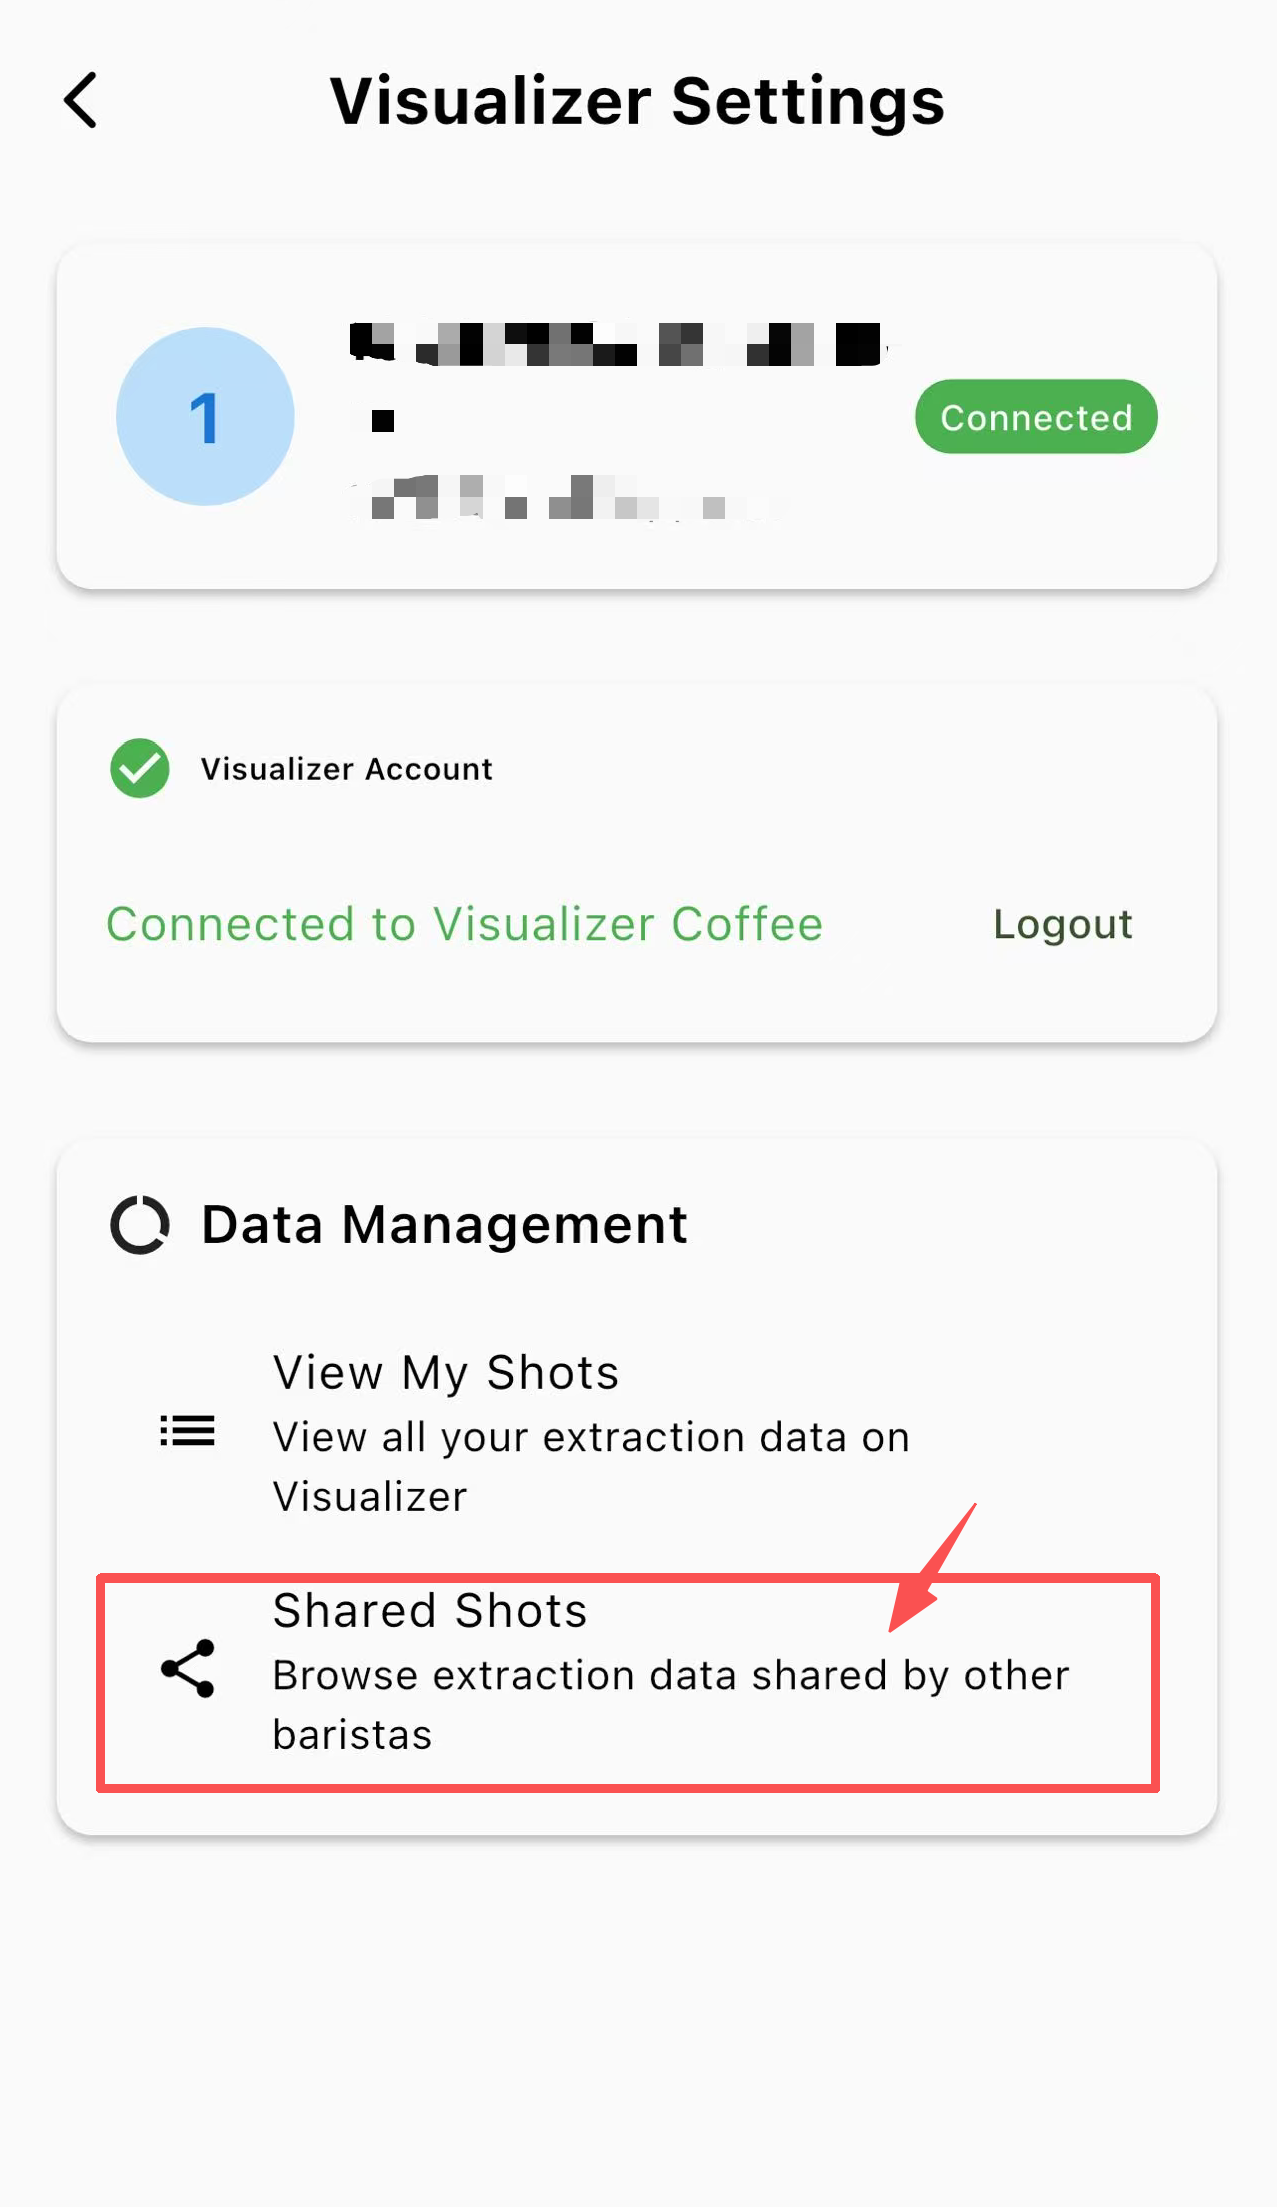Select the Data Management section title

point(444,1223)
